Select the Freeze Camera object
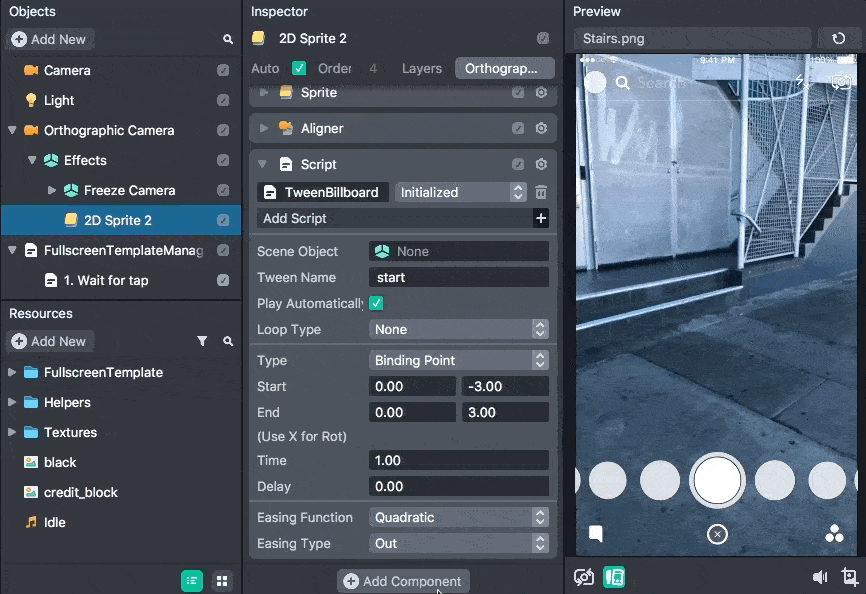Screen dimensions: 866x594 [x=129, y=190]
